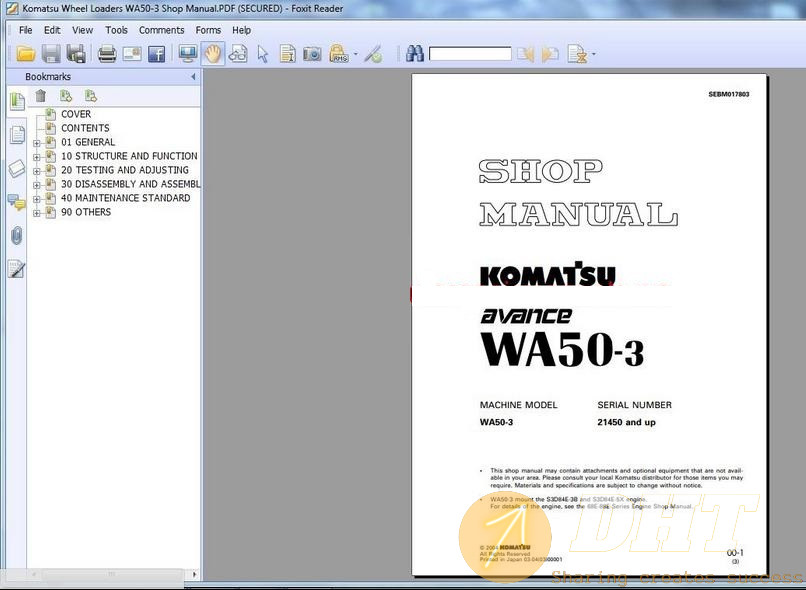Image resolution: width=806 pixels, height=590 pixels.
Task: Open the View menu
Action: coord(82,30)
